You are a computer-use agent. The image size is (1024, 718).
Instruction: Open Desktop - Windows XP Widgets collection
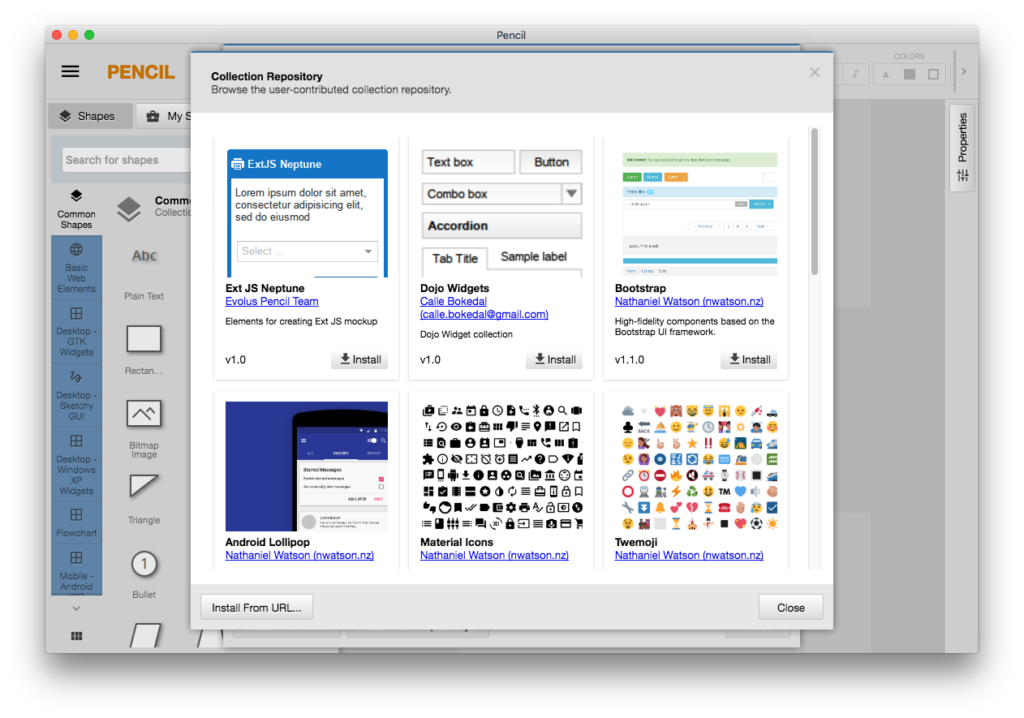point(76,465)
